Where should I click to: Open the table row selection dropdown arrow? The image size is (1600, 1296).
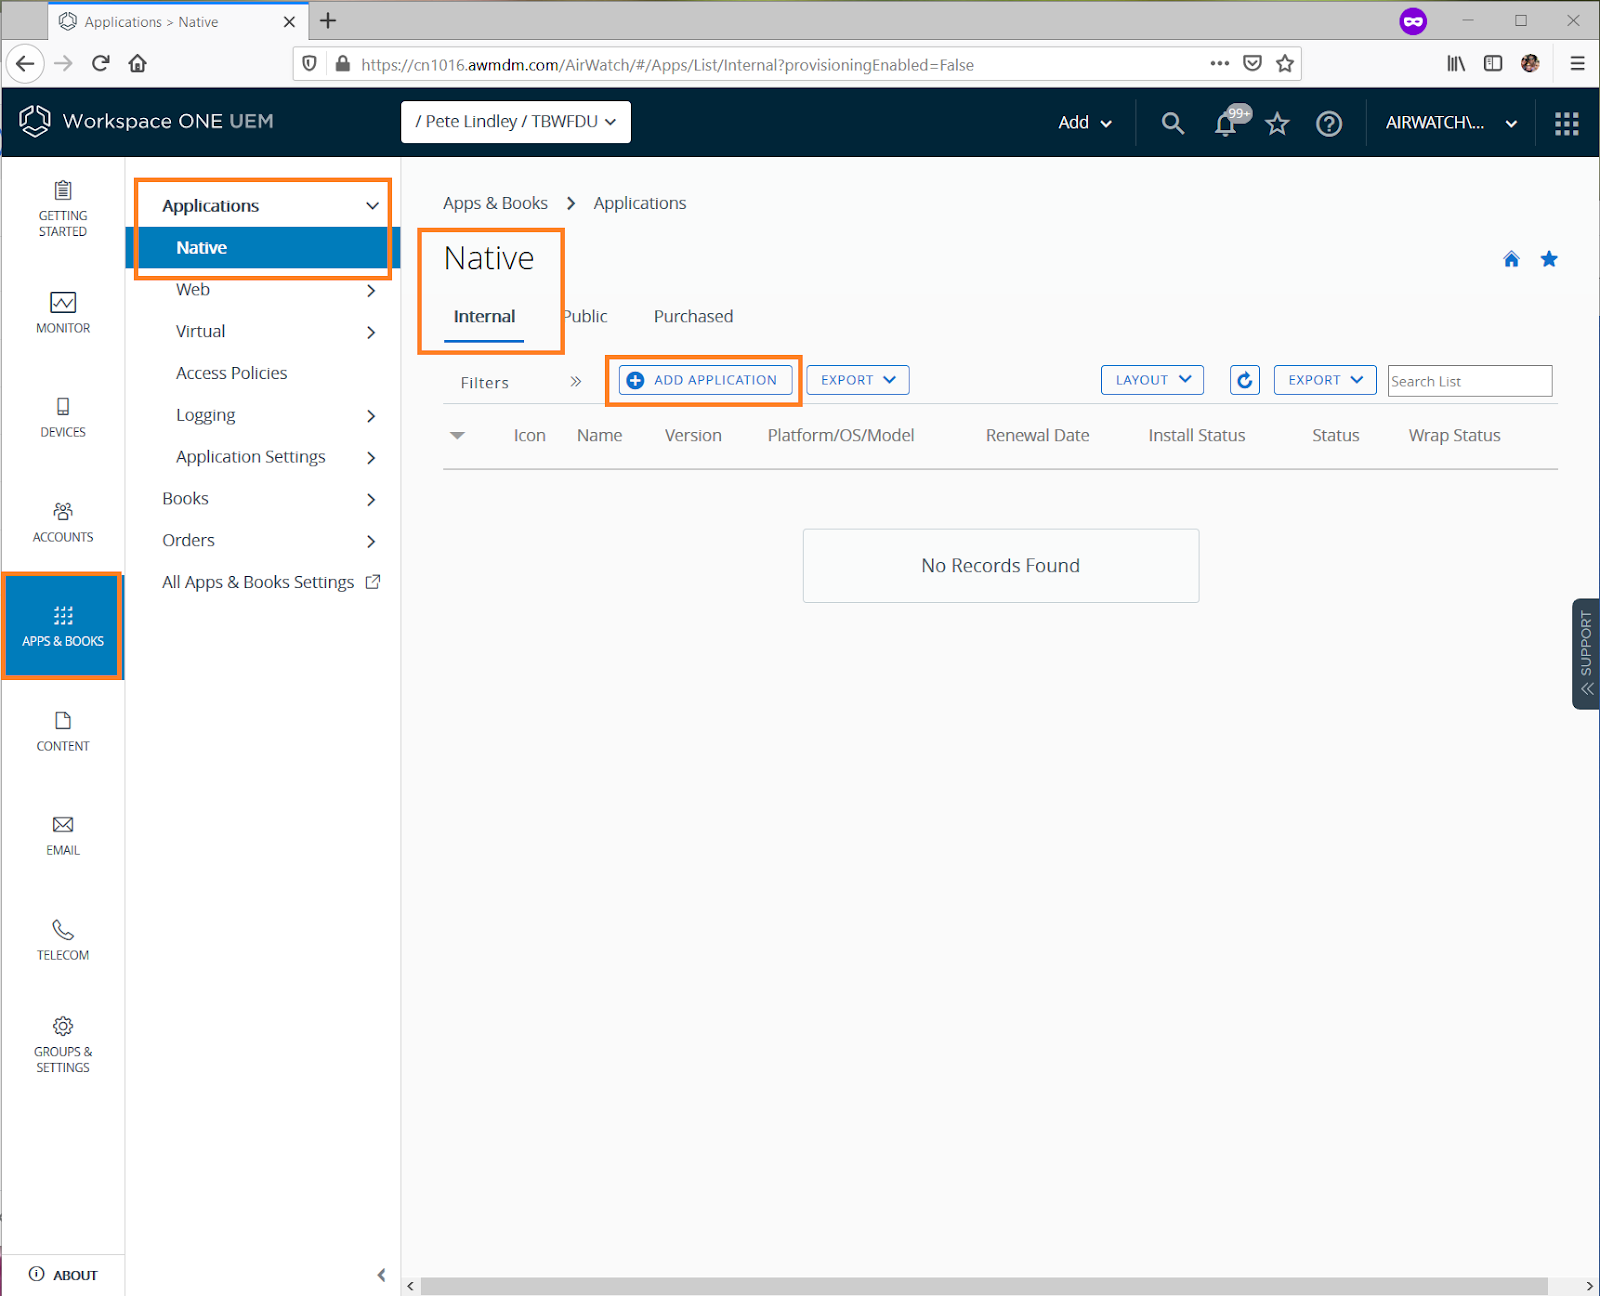[457, 435]
